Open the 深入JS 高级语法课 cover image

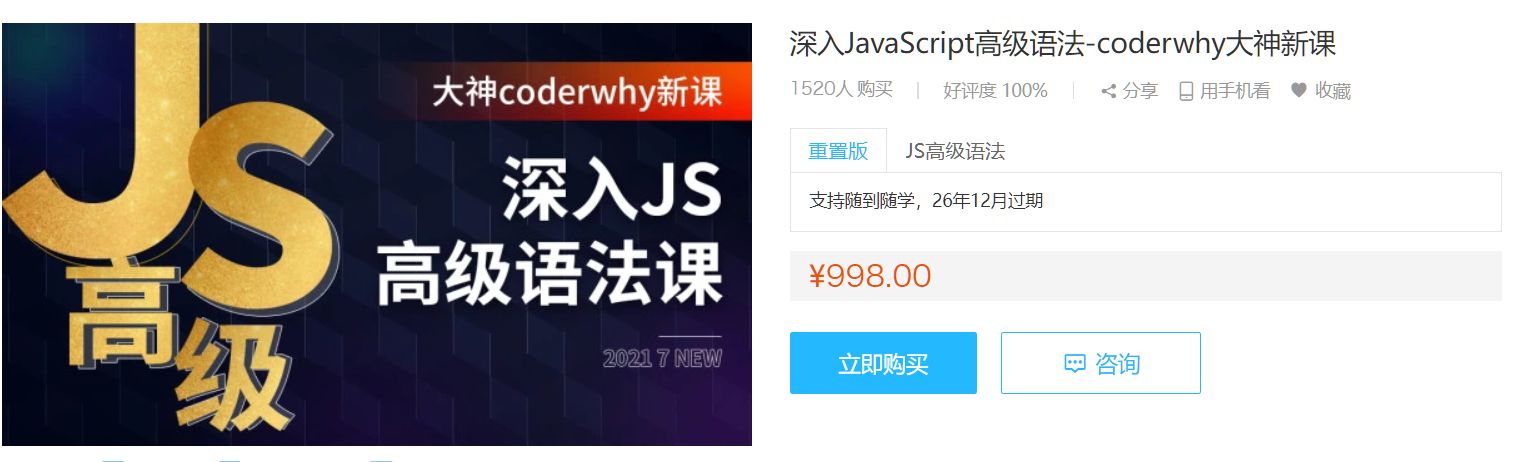click(376, 234)
